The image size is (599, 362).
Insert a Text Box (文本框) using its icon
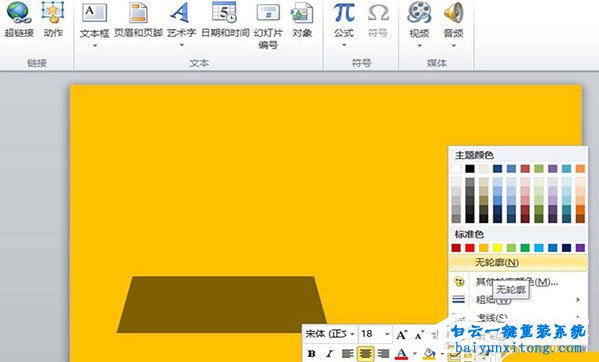94,13
